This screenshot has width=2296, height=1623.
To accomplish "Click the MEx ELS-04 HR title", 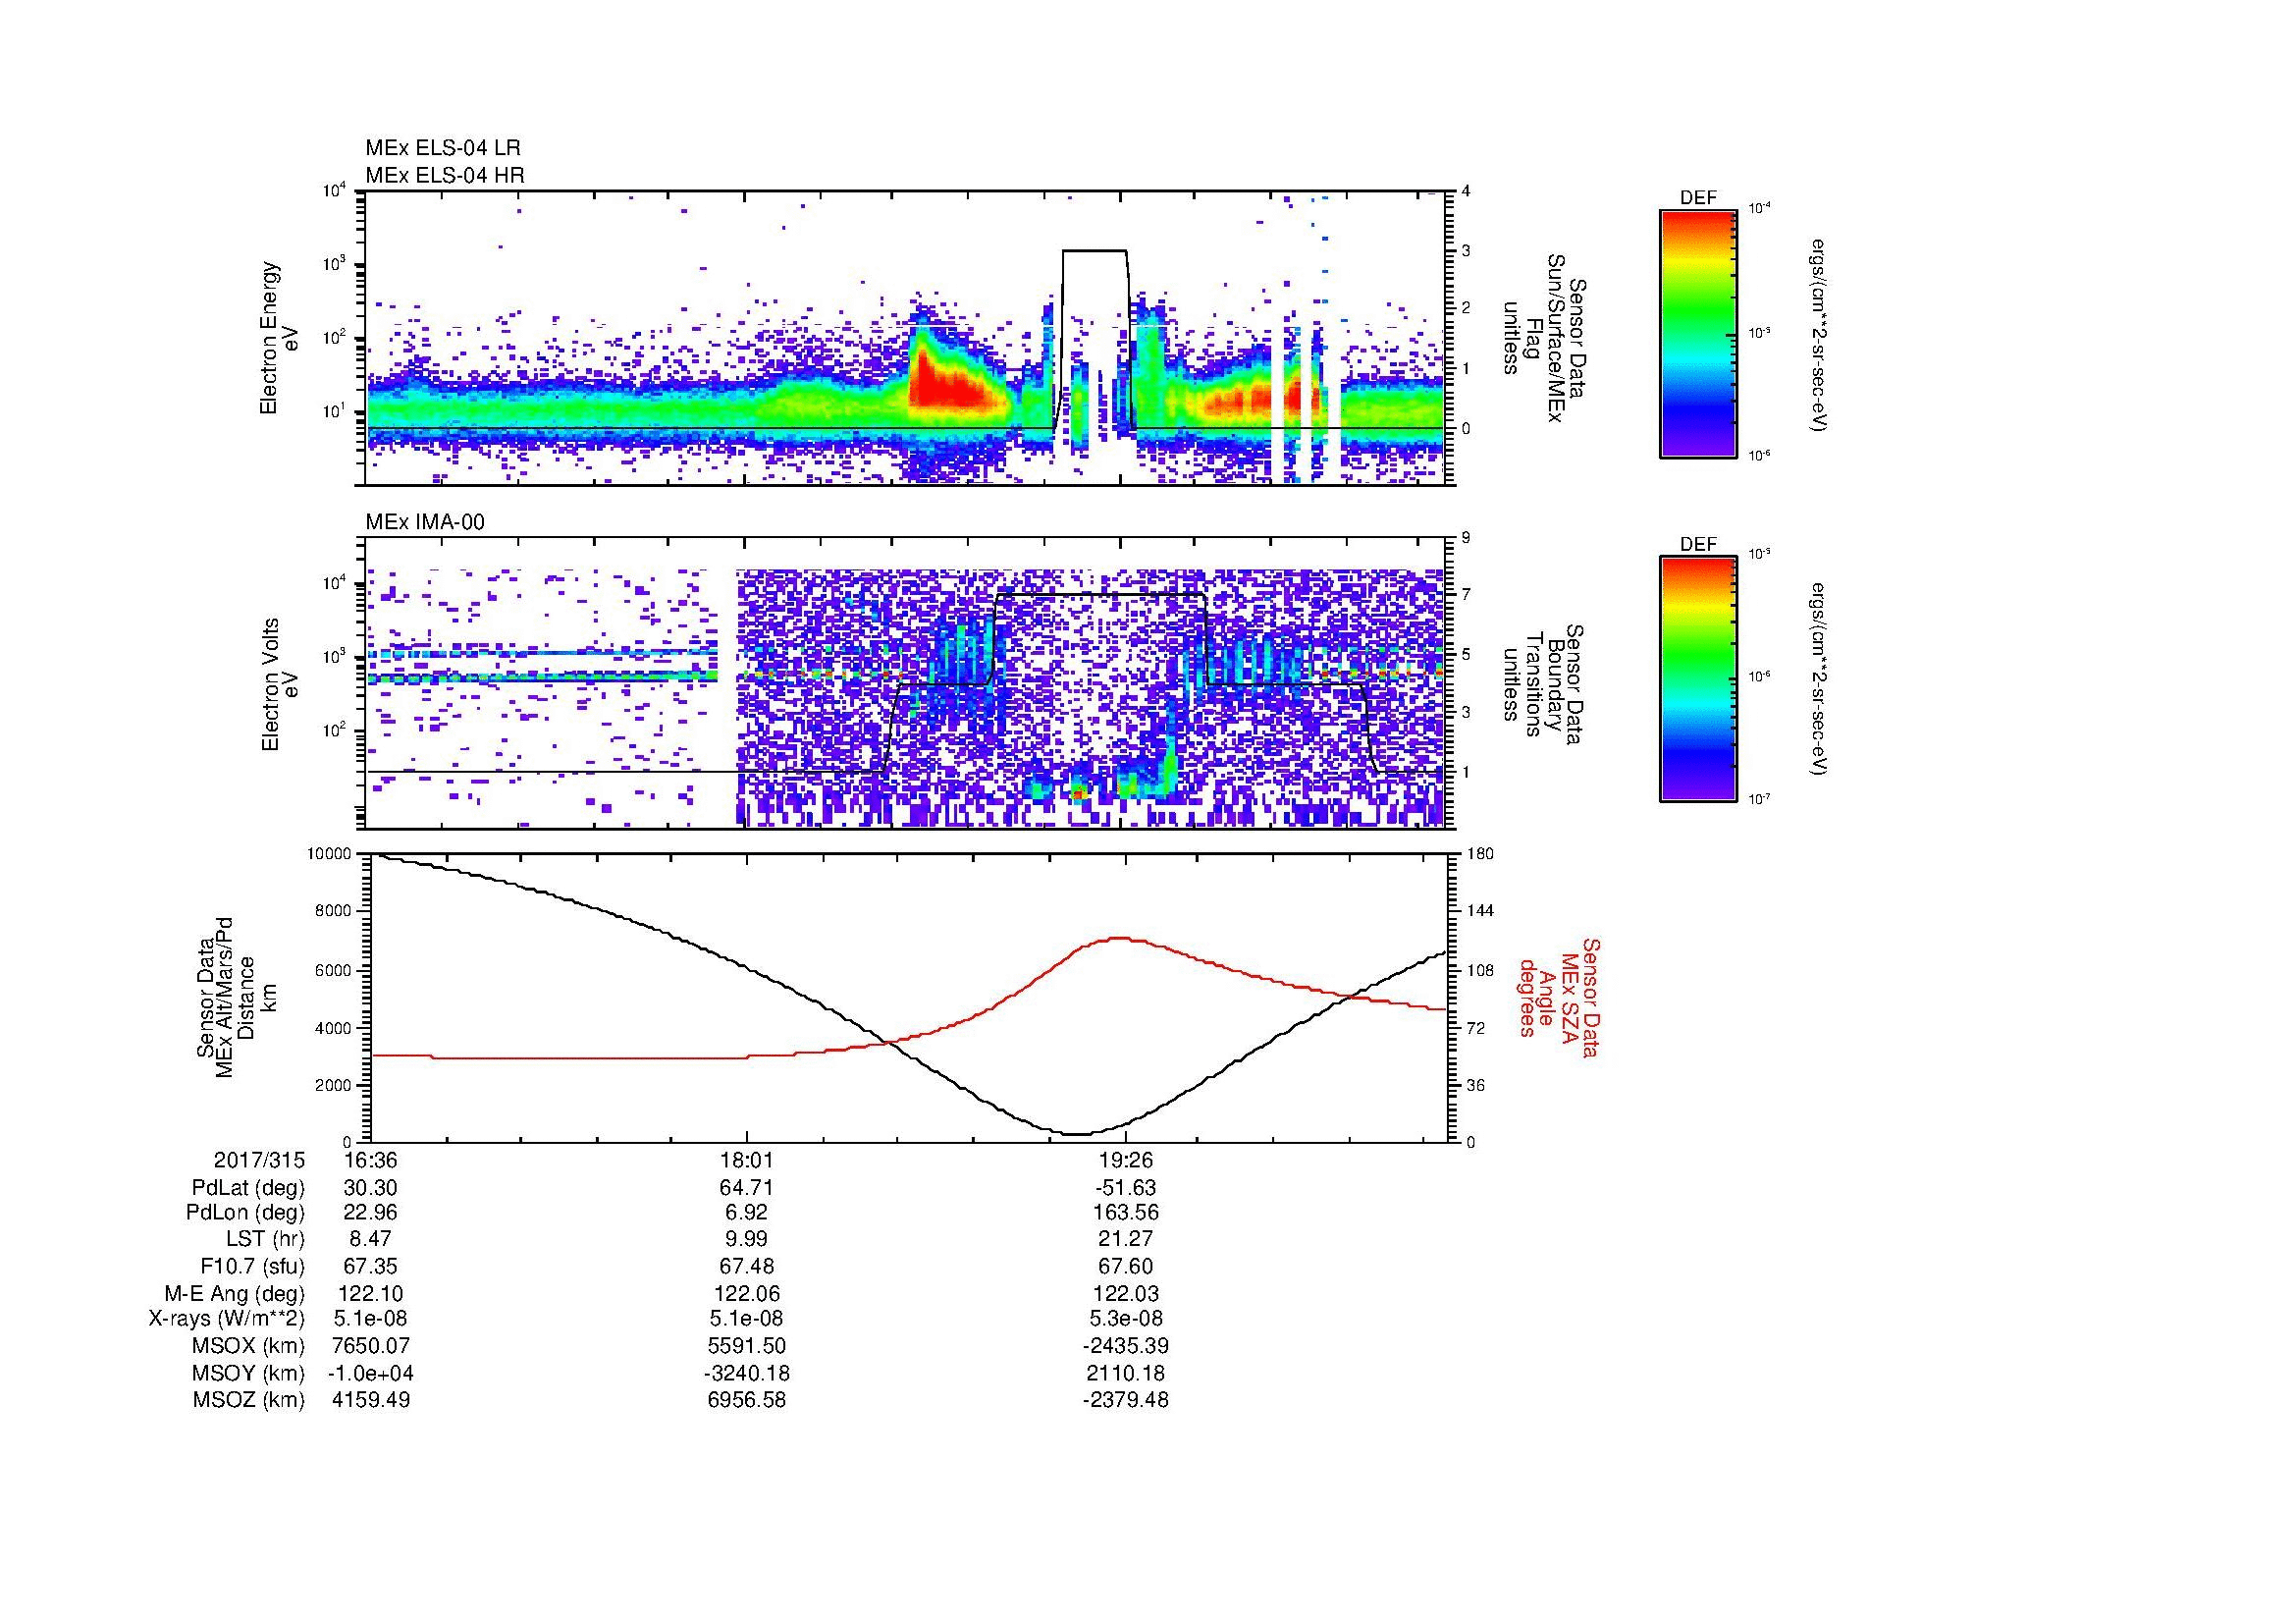I will pyautogui.click(x=445, y=175).
